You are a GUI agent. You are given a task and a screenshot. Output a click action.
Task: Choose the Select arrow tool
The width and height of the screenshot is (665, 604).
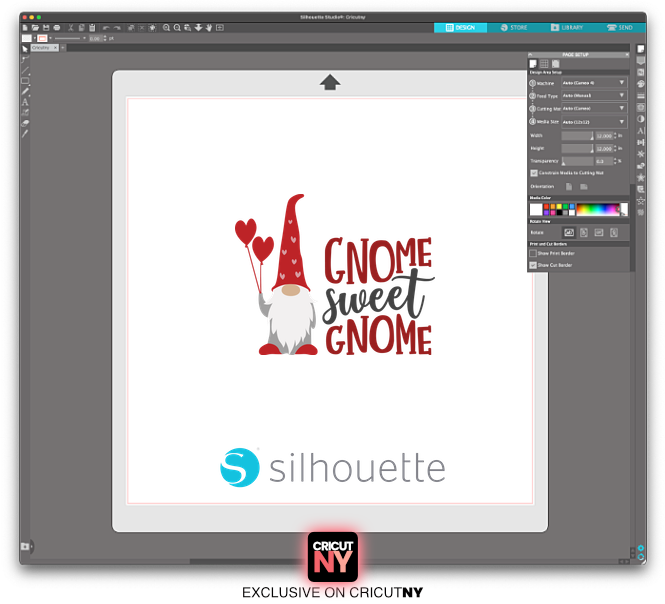[x=25, y=49]
